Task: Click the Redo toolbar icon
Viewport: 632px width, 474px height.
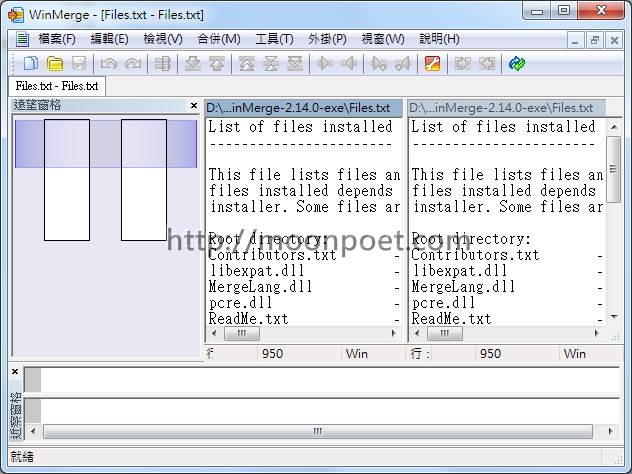Action: tap(133, 64)
